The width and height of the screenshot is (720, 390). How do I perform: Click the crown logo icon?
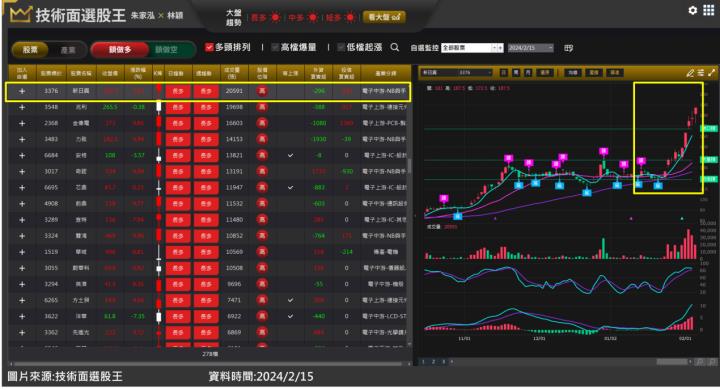[x=20, y=14]
